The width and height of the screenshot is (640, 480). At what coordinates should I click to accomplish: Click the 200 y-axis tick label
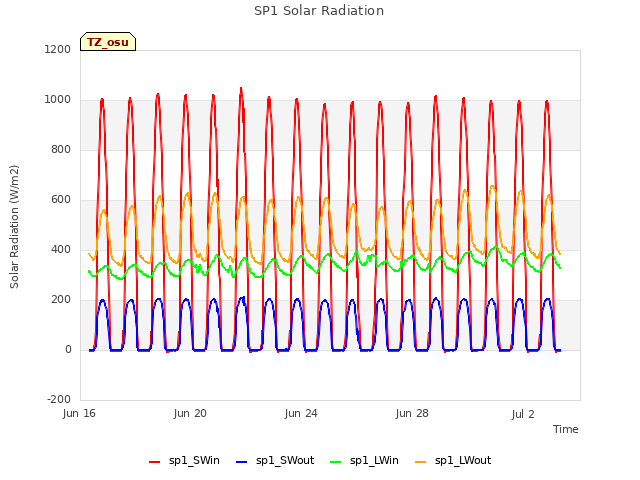coord(61,300)
